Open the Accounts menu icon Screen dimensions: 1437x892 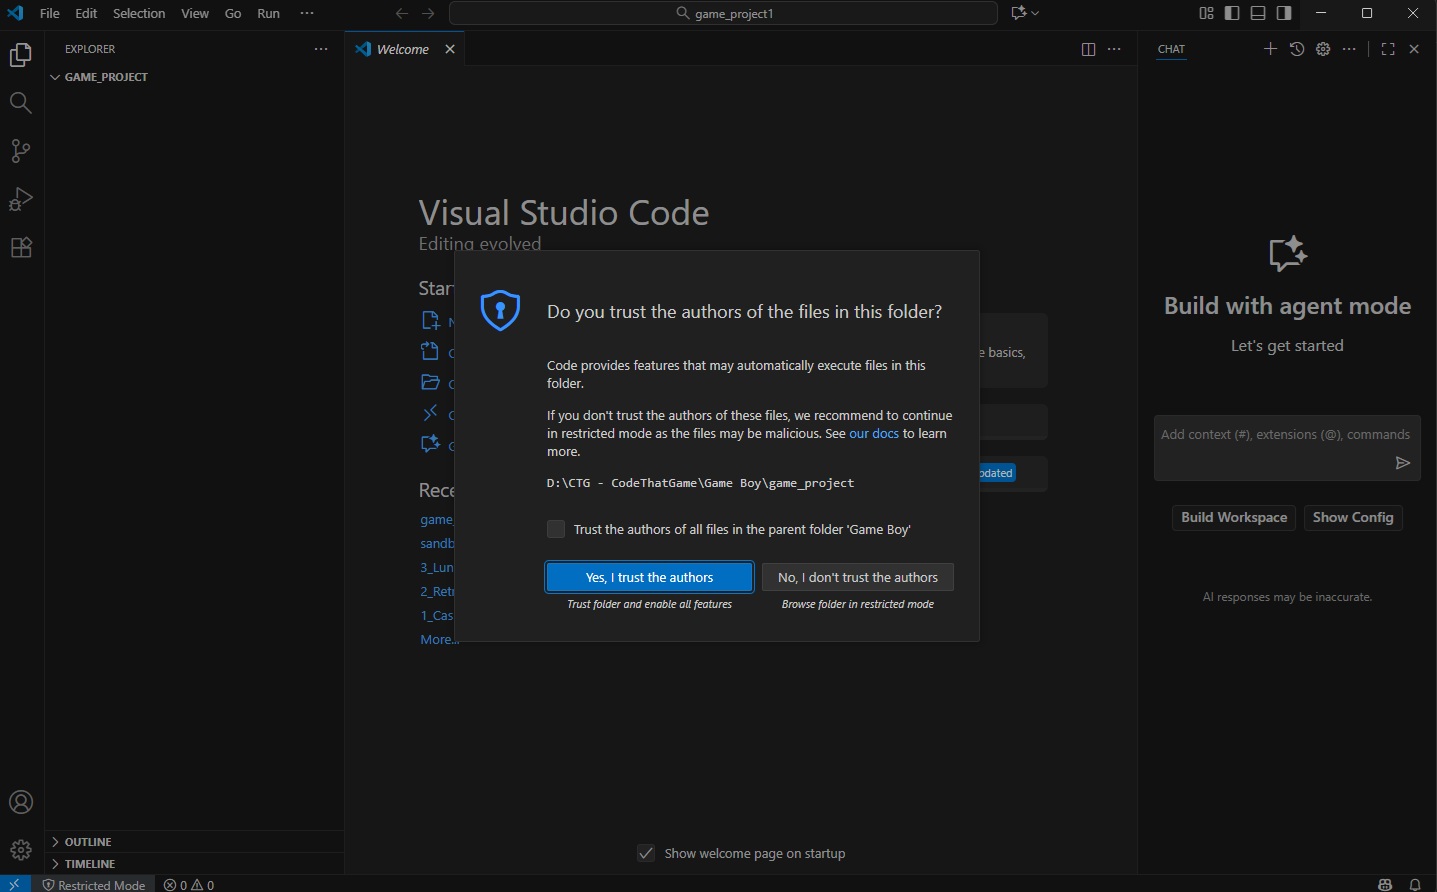21,803
